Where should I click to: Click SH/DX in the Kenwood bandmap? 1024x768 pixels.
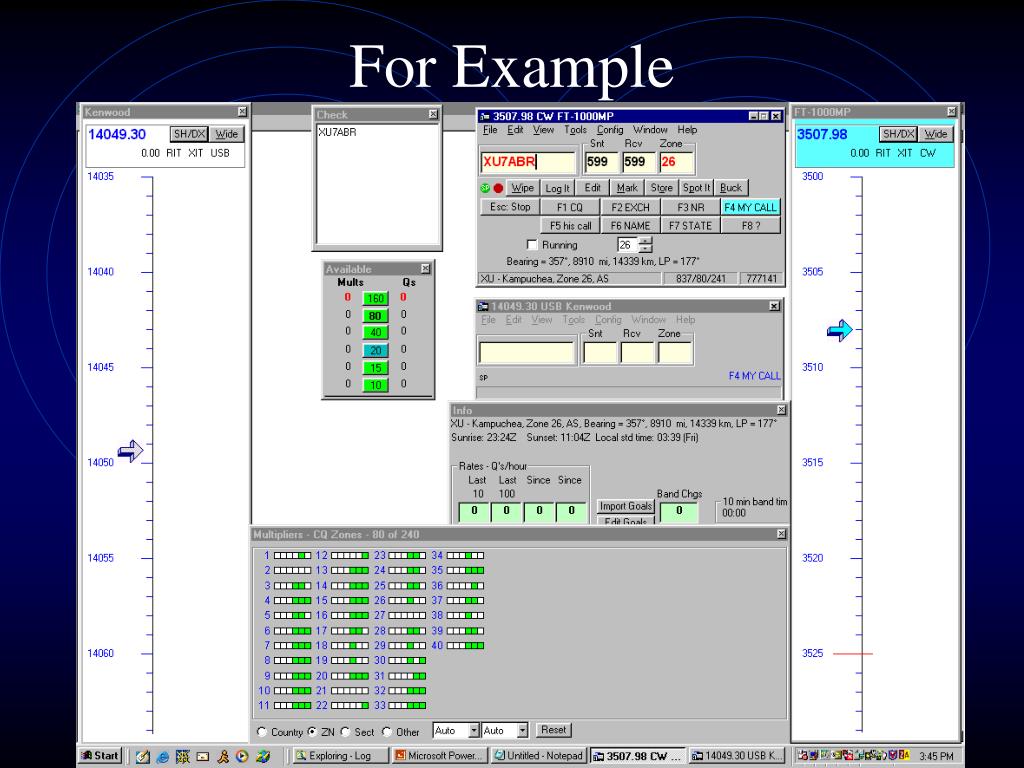[x=189, y=134]
